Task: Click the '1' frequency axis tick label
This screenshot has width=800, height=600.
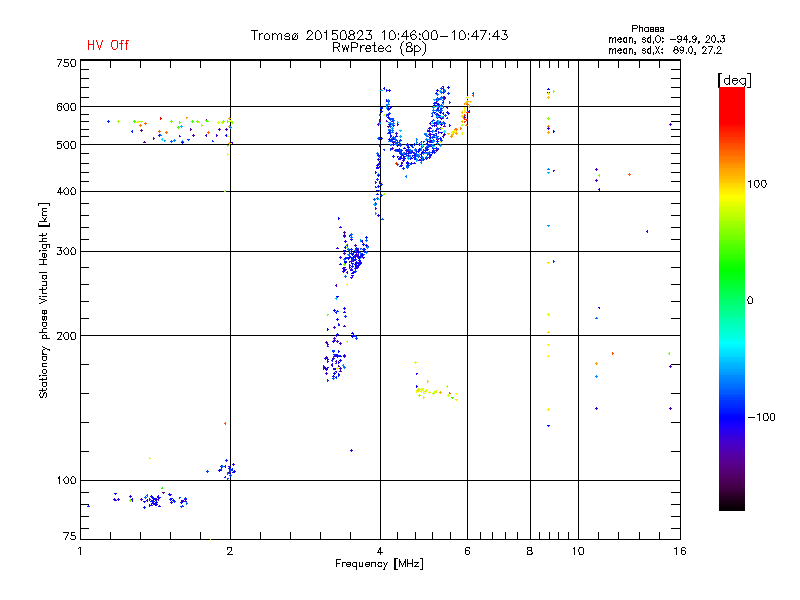Action: coord(81,551)
